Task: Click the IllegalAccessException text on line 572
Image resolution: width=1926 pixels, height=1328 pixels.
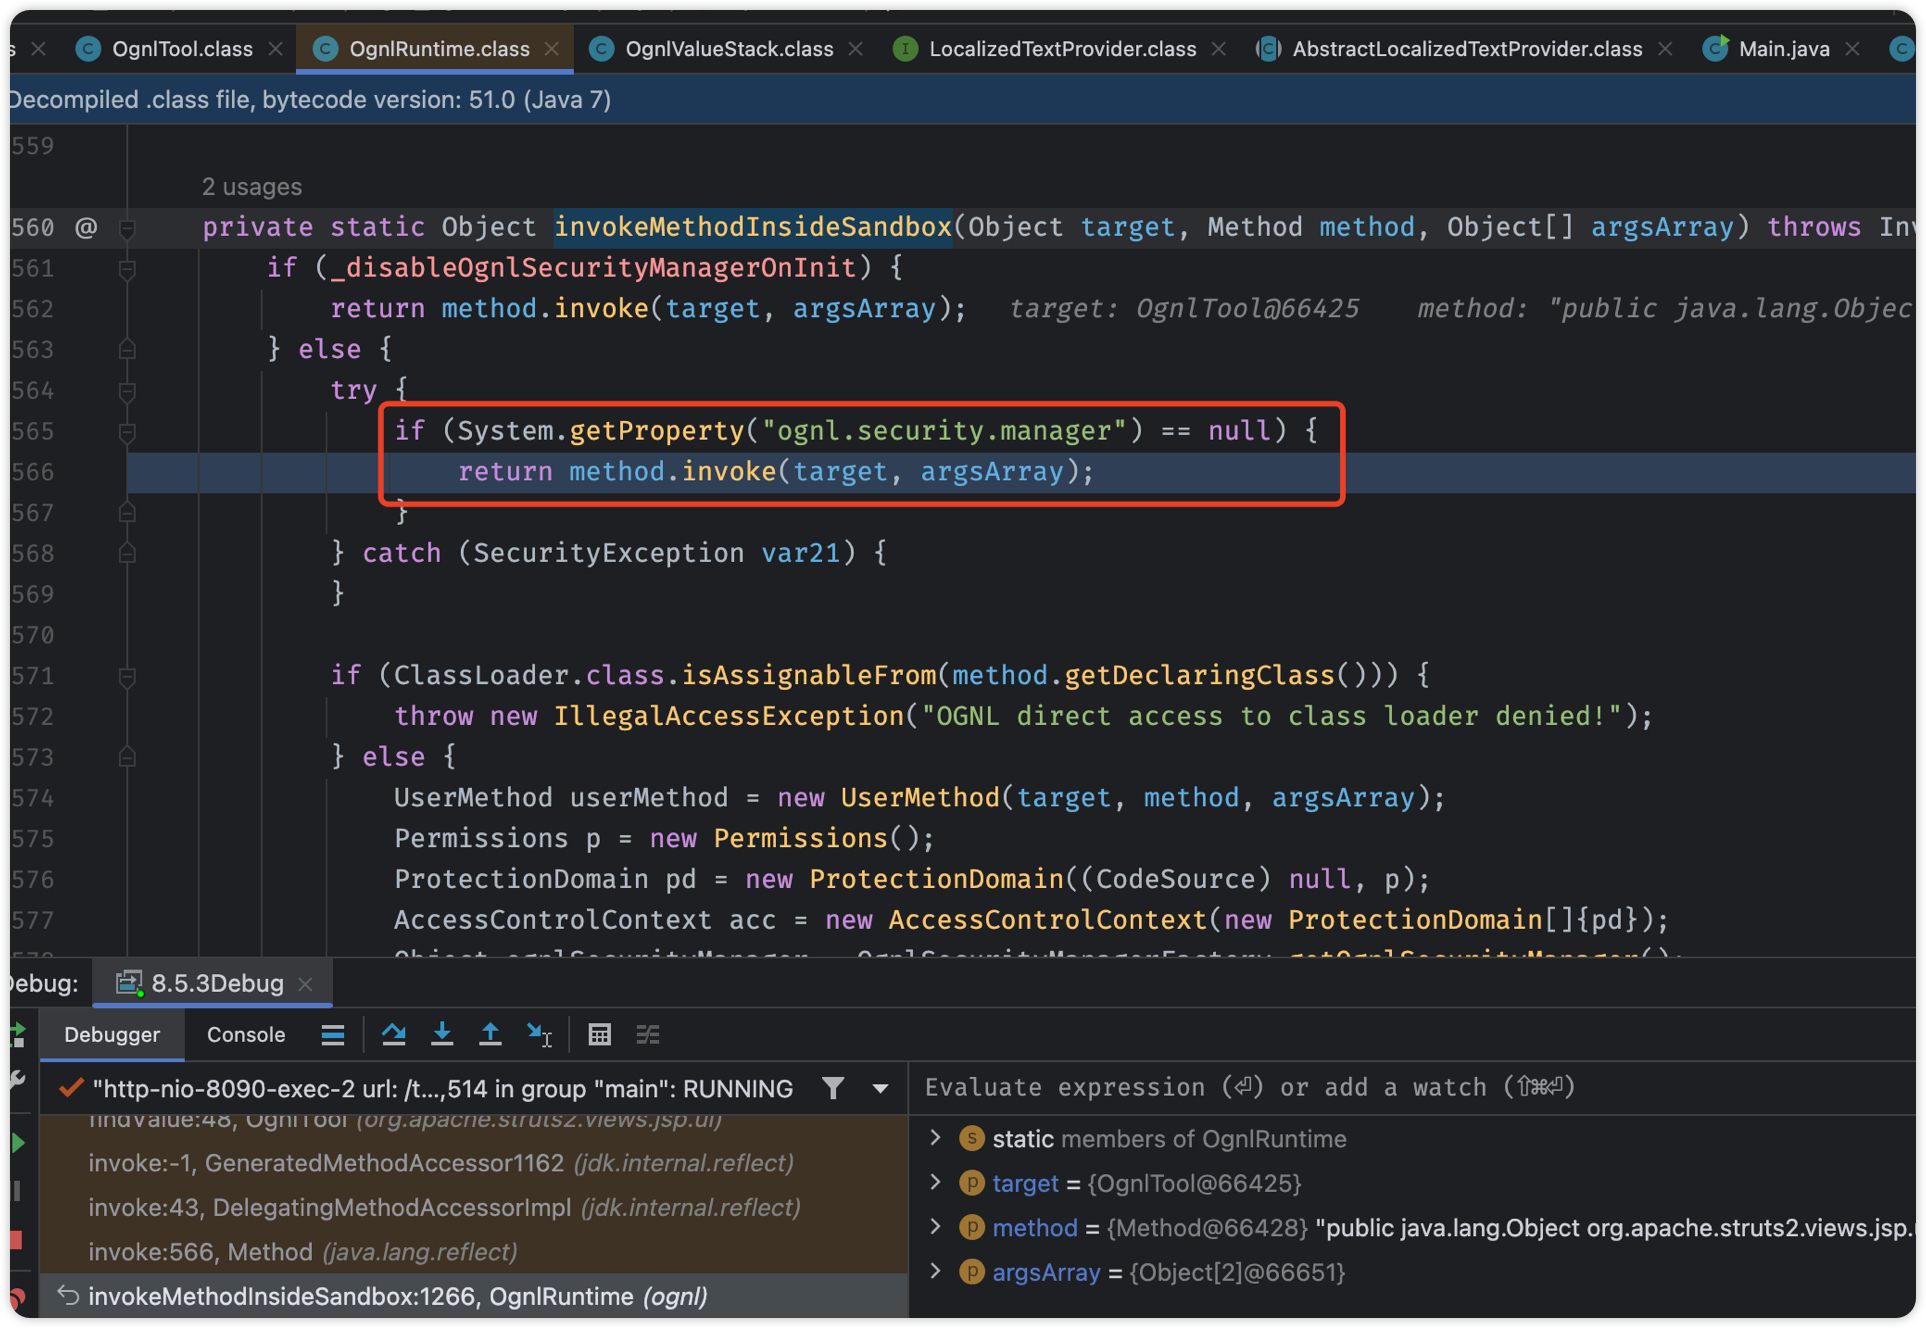Action: pos(729,716)
